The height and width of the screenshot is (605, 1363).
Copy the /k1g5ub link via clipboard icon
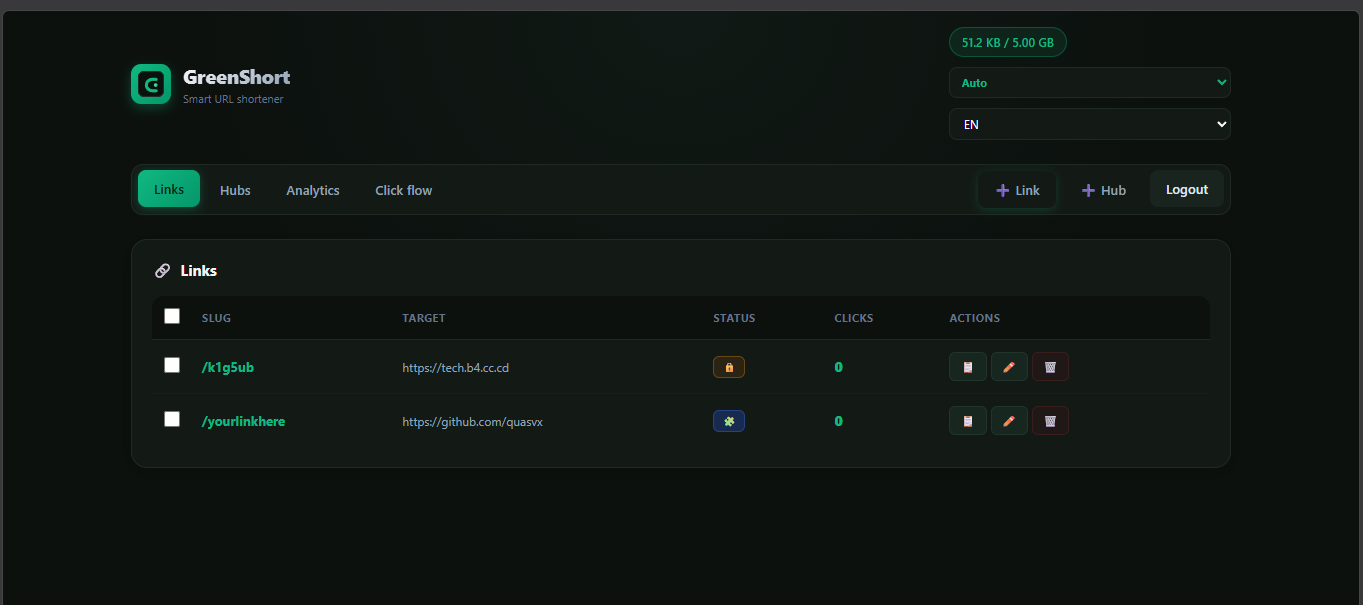(967, 367)
